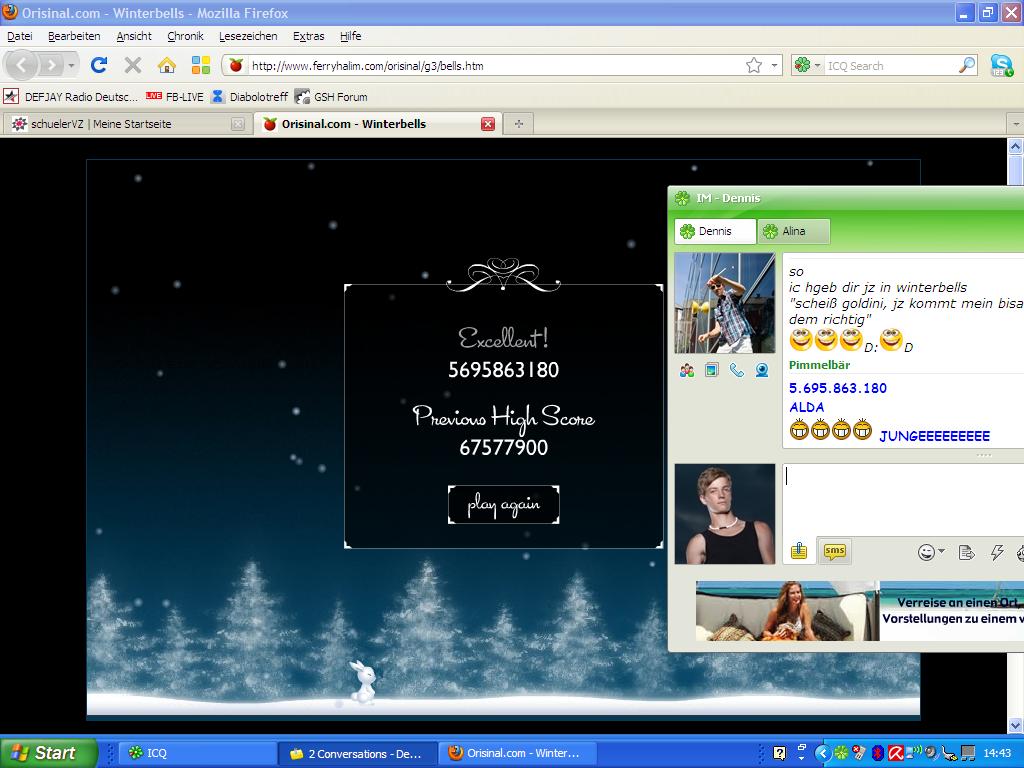Click the lightning bolt icon in ICQ
The width and height of the screenshot is (1024, 768).
pos(996,552)
